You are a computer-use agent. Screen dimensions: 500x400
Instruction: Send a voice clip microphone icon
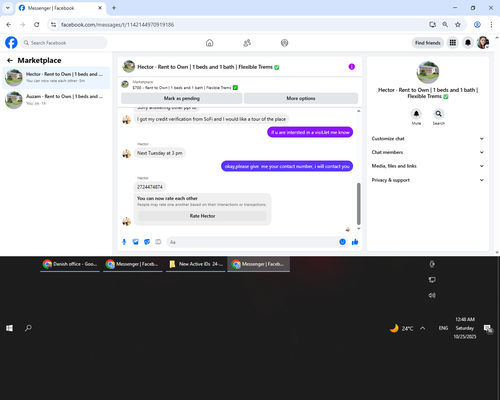pyautogui.click(x=124, y=242)
